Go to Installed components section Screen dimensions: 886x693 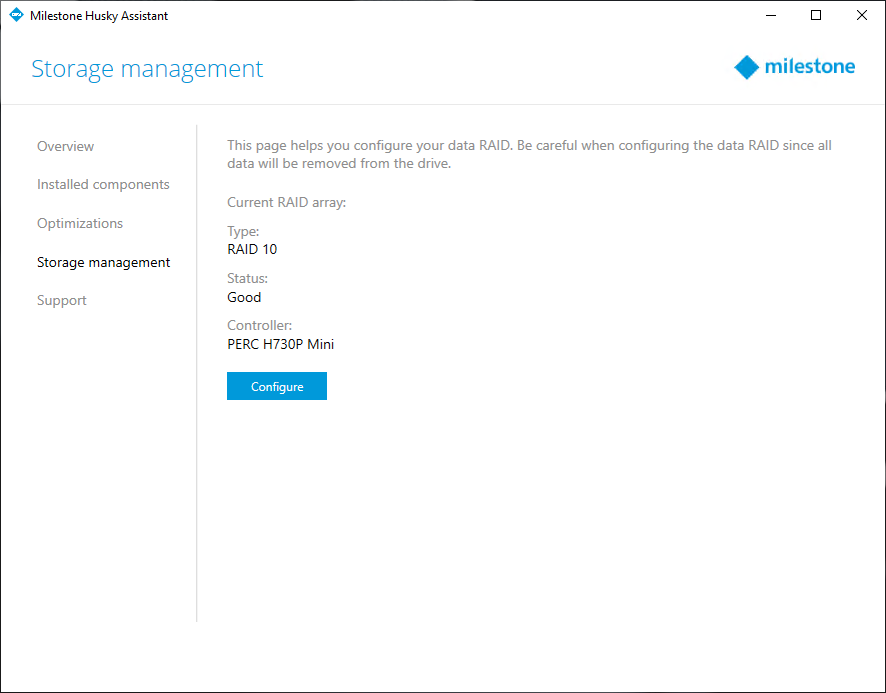click(103, 185)
